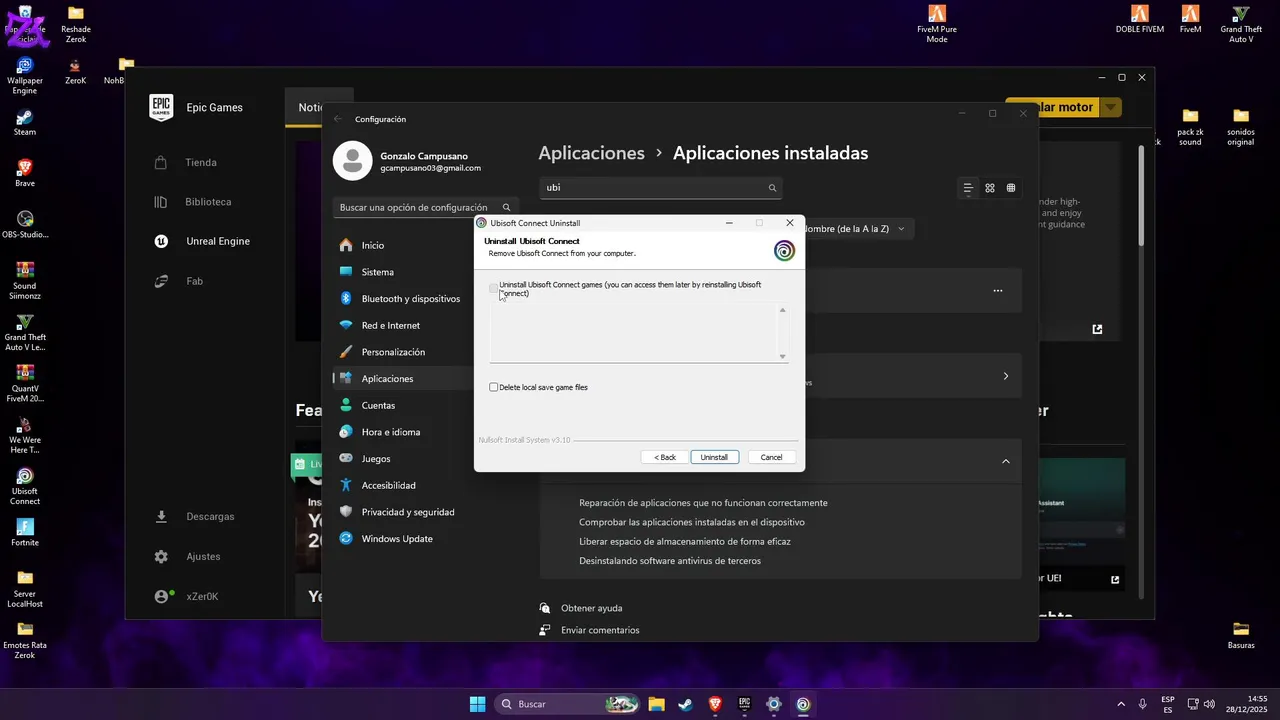Viewport: 1280px width, 720px height.
Task: Open Steam desktop shortcut
Action: [25, 122]
